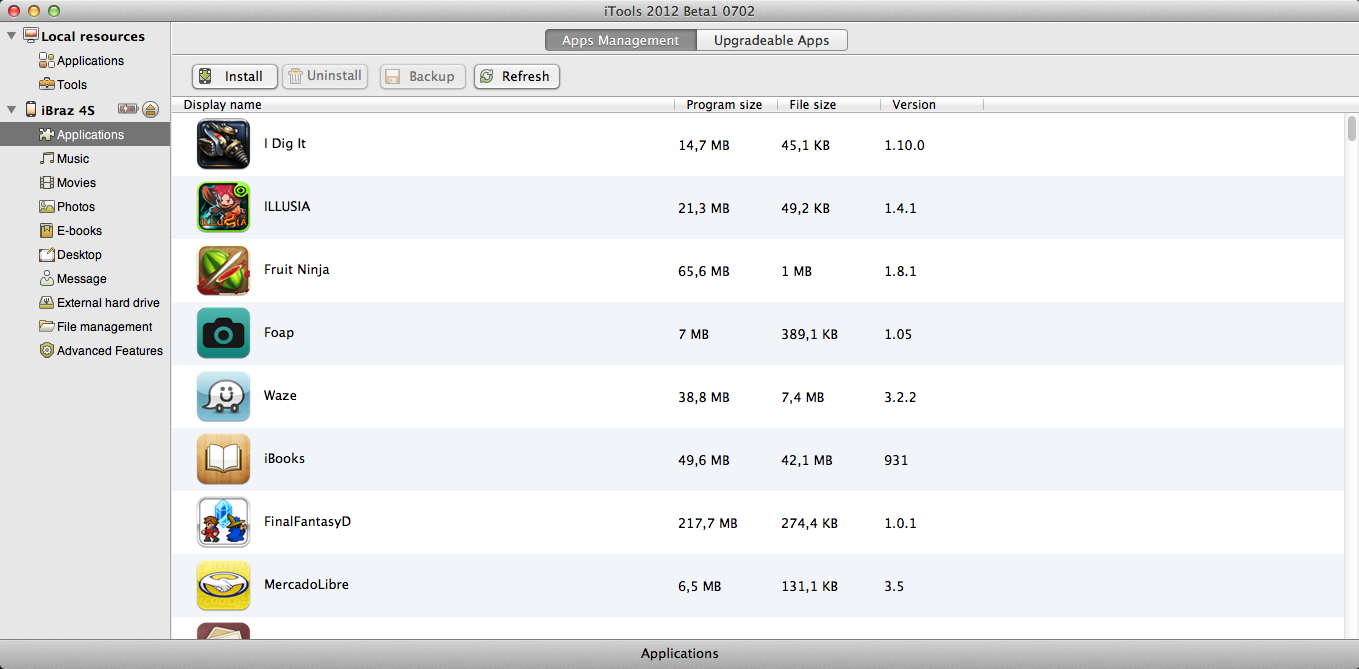Click version 931 cell

(x=896, y=460)
